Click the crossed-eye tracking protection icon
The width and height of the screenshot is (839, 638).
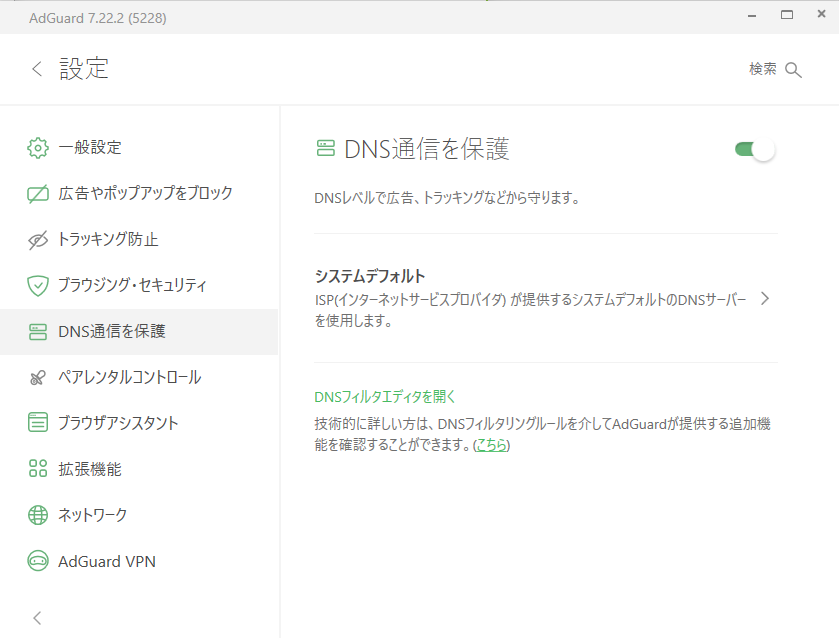38,240
